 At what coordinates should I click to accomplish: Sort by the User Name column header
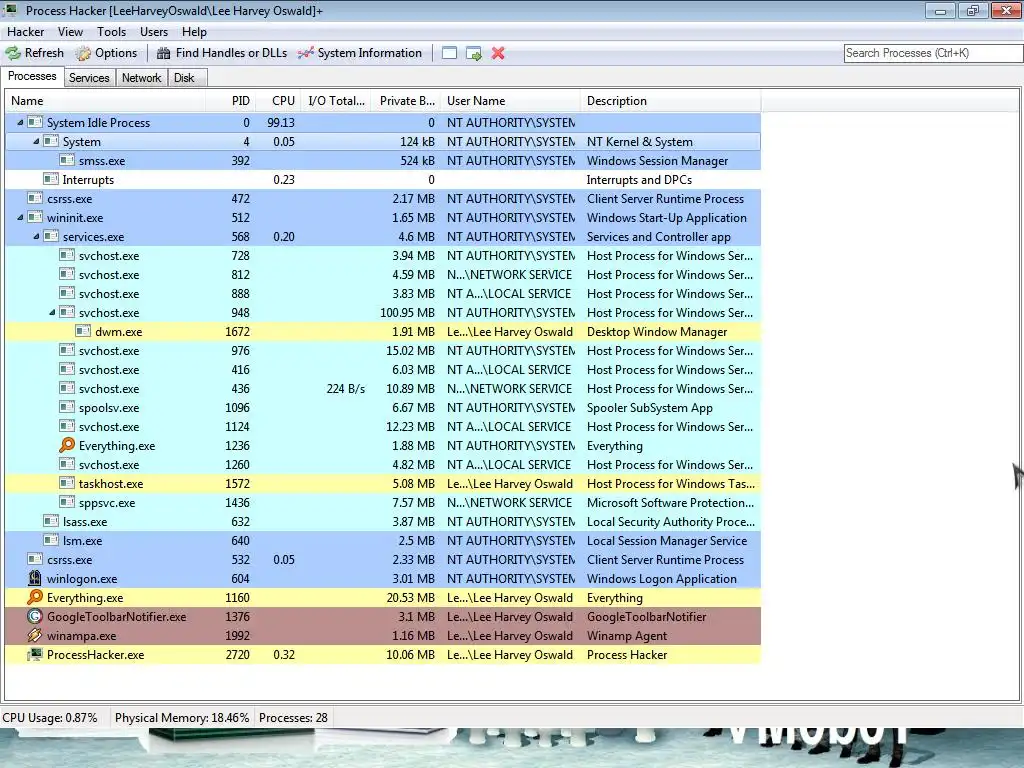[511, 101]
